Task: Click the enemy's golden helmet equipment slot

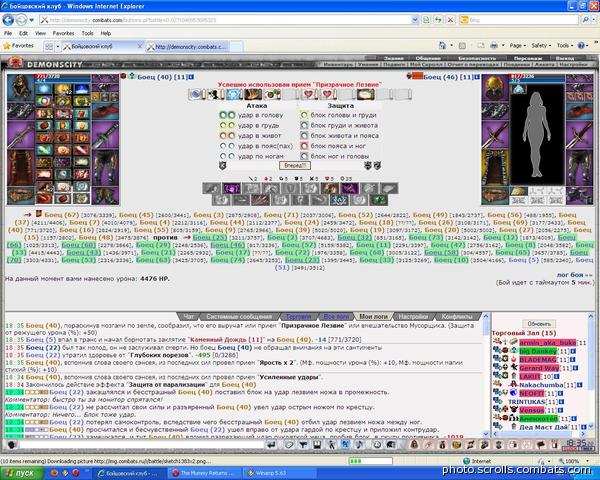Action: pos(494,88)
